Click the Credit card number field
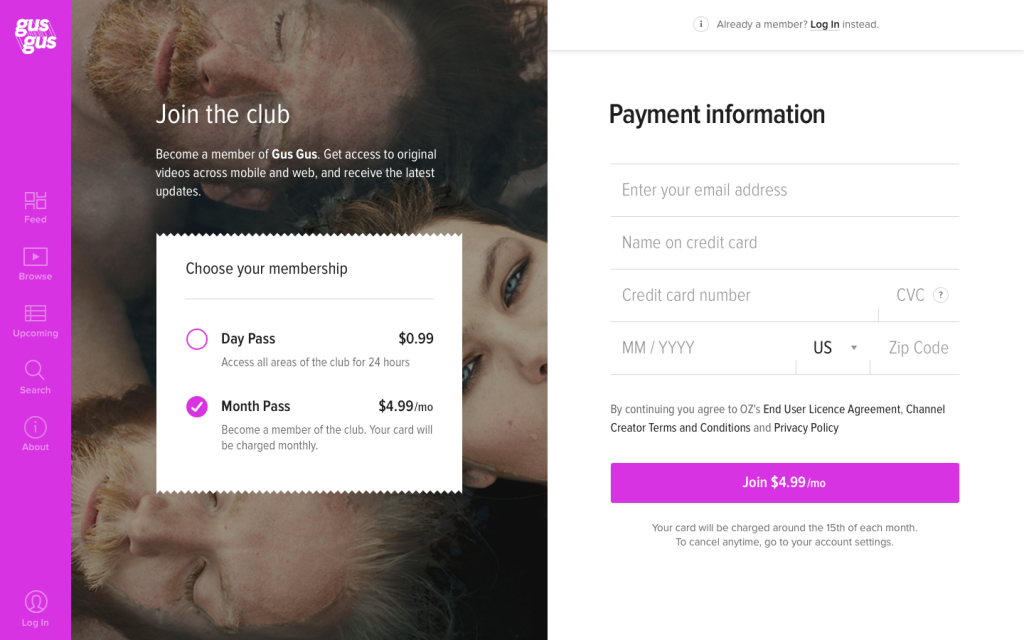The width and height of the screenshot is (1024, 640). [744, 295]
